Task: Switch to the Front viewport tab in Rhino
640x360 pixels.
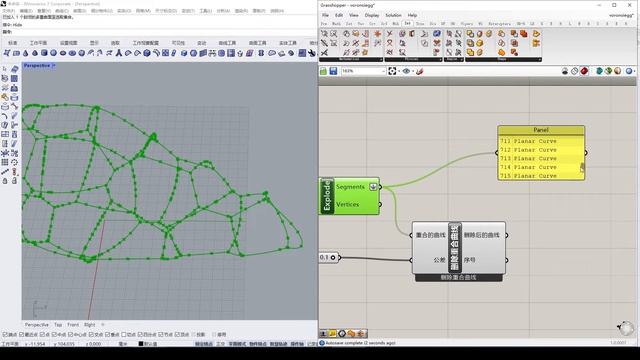Action: (73, 325)
